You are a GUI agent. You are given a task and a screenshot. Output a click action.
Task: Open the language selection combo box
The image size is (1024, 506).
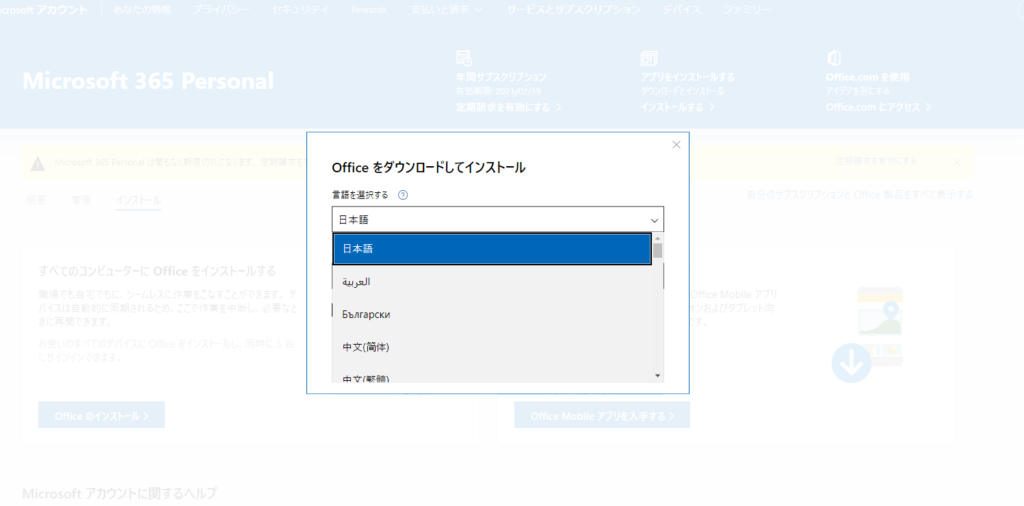tap(498, 220)
